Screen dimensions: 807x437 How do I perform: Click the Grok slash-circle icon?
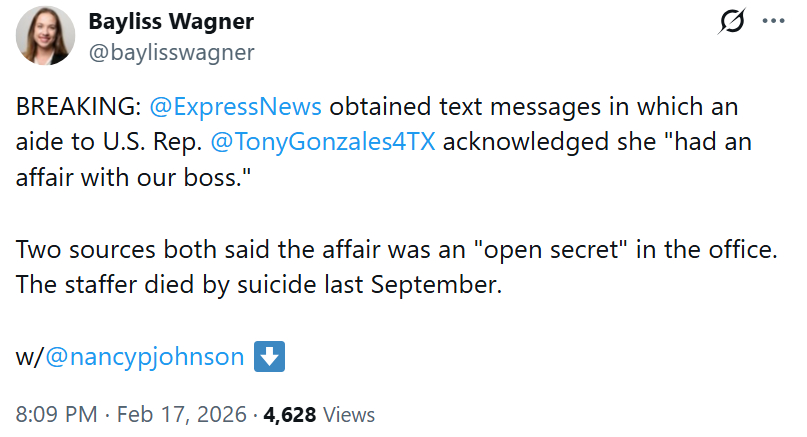[733, 21]
